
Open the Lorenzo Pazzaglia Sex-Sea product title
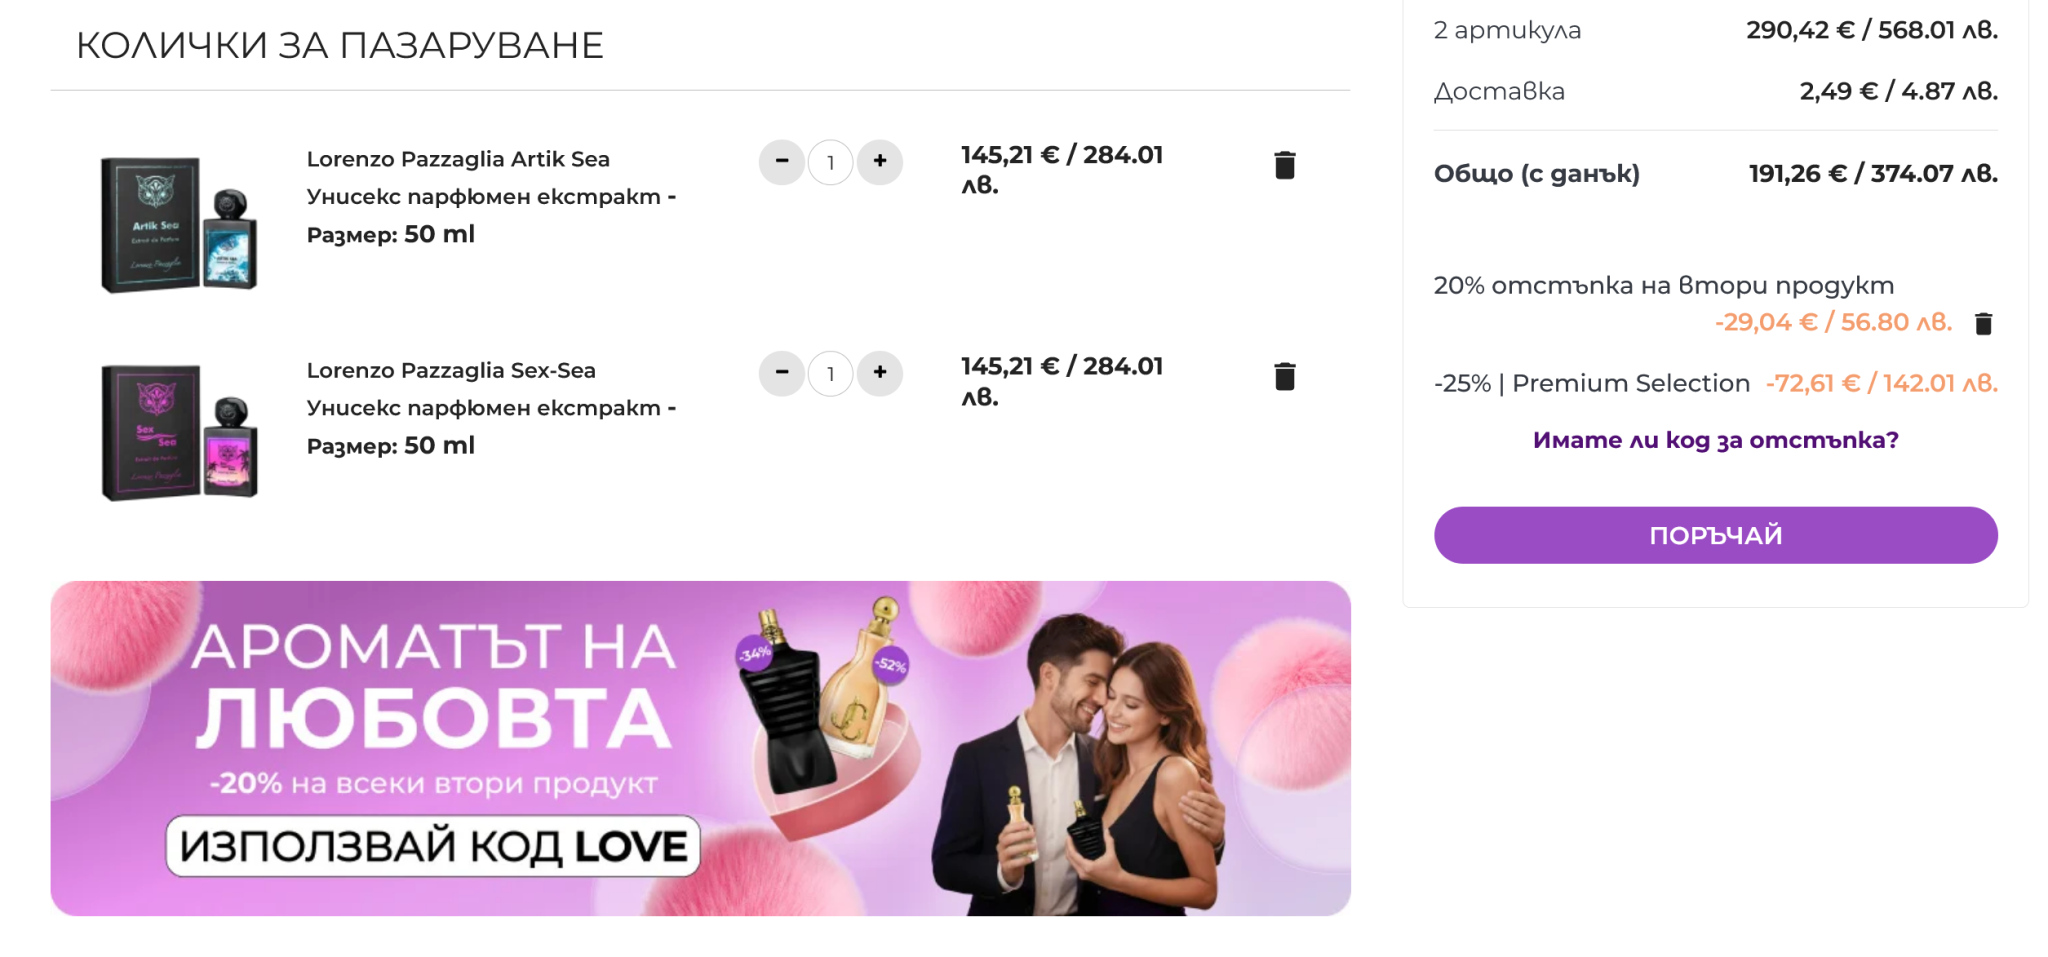click(x=451, y=370)
